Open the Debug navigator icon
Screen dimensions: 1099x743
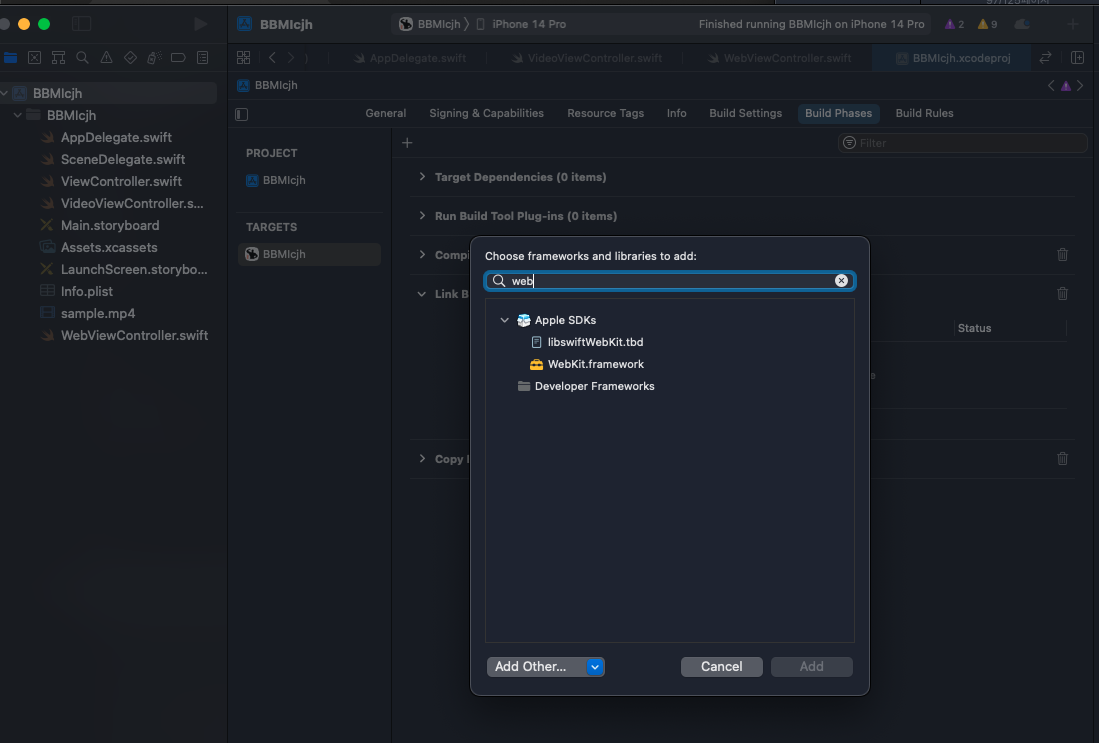[154, 57]
